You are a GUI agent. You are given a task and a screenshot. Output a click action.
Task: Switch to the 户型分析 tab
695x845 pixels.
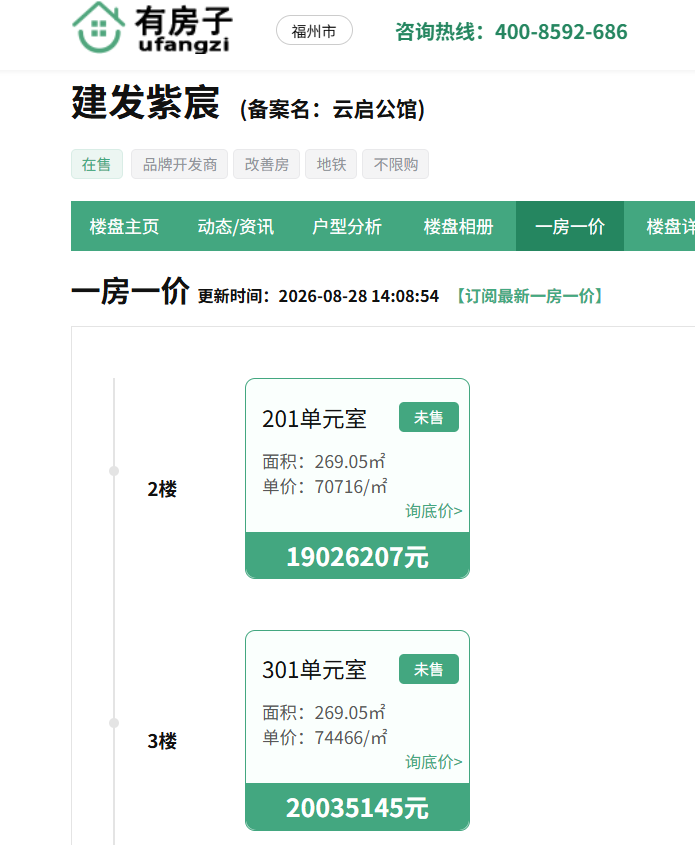[347, 226]
